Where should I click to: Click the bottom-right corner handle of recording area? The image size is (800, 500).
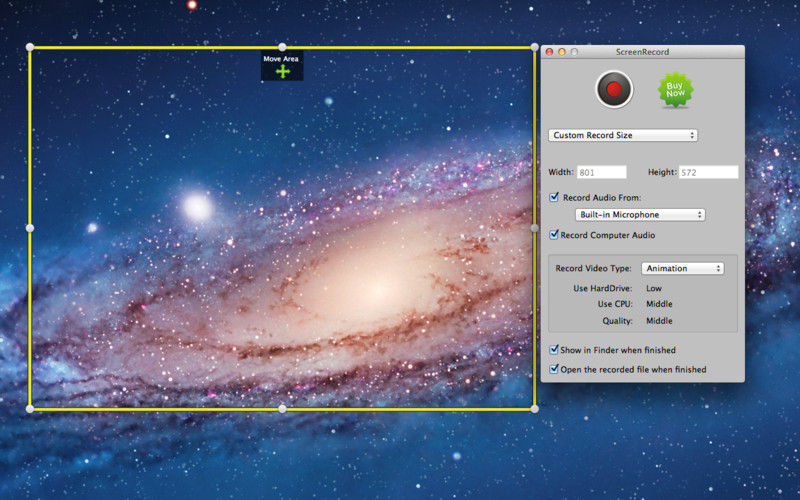pyautogui.click(x=534, y=409)
